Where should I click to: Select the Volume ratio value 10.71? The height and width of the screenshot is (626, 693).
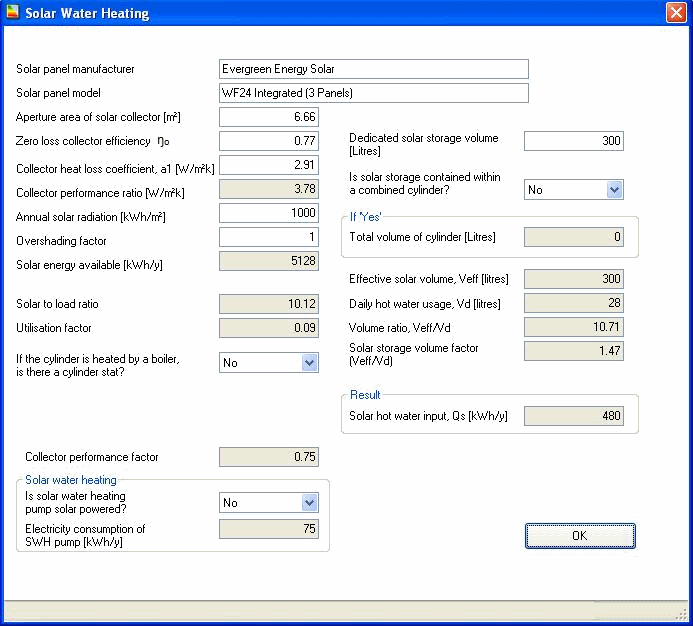[574, 327]
